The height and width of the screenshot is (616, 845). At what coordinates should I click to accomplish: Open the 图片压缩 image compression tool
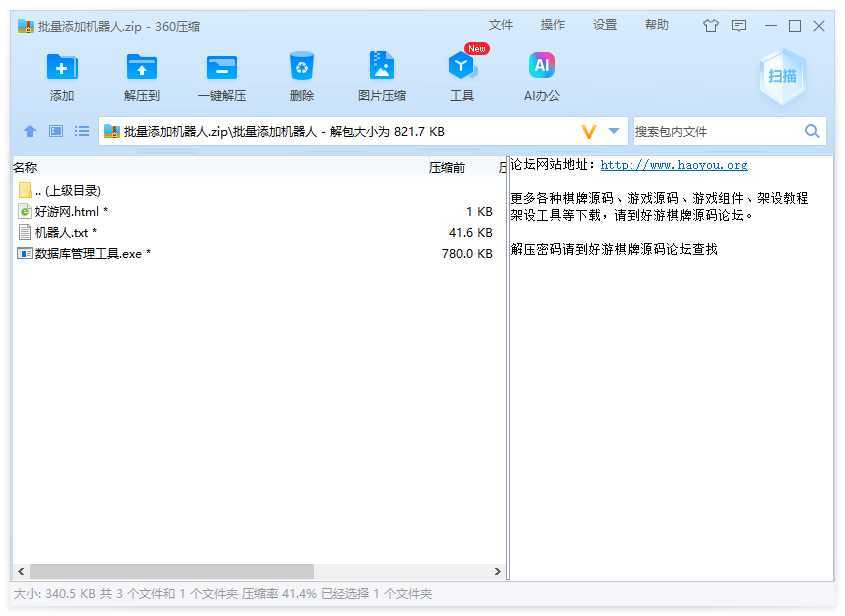coord(381,68)
